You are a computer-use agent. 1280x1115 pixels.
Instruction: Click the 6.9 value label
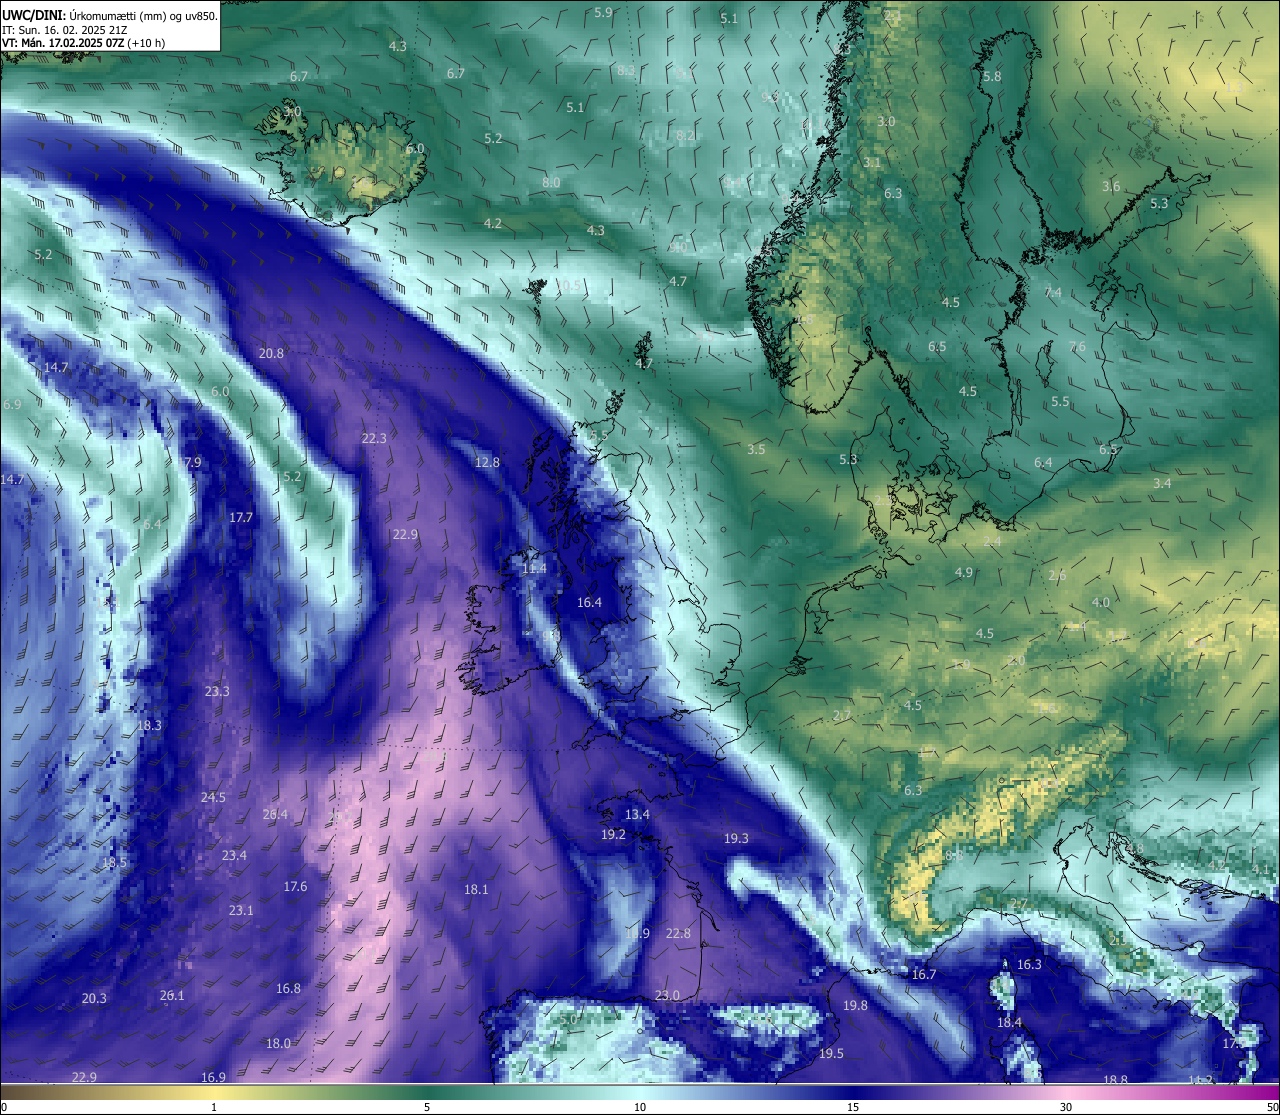12,405
